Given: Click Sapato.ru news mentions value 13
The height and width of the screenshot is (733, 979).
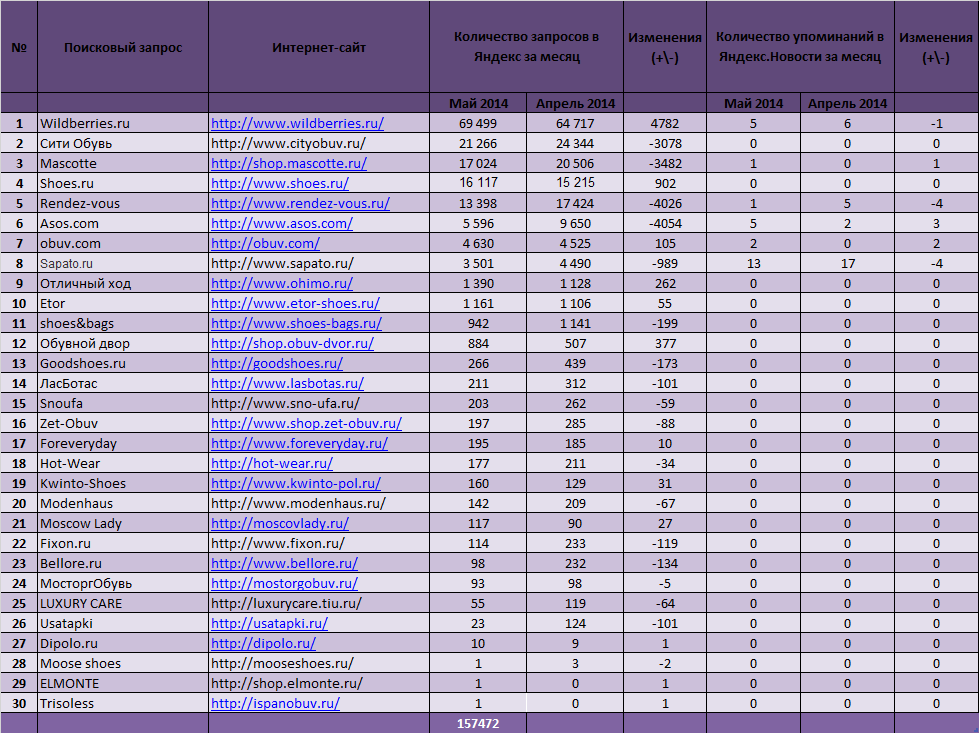Looking at the screenshot, I should (754, 263).
